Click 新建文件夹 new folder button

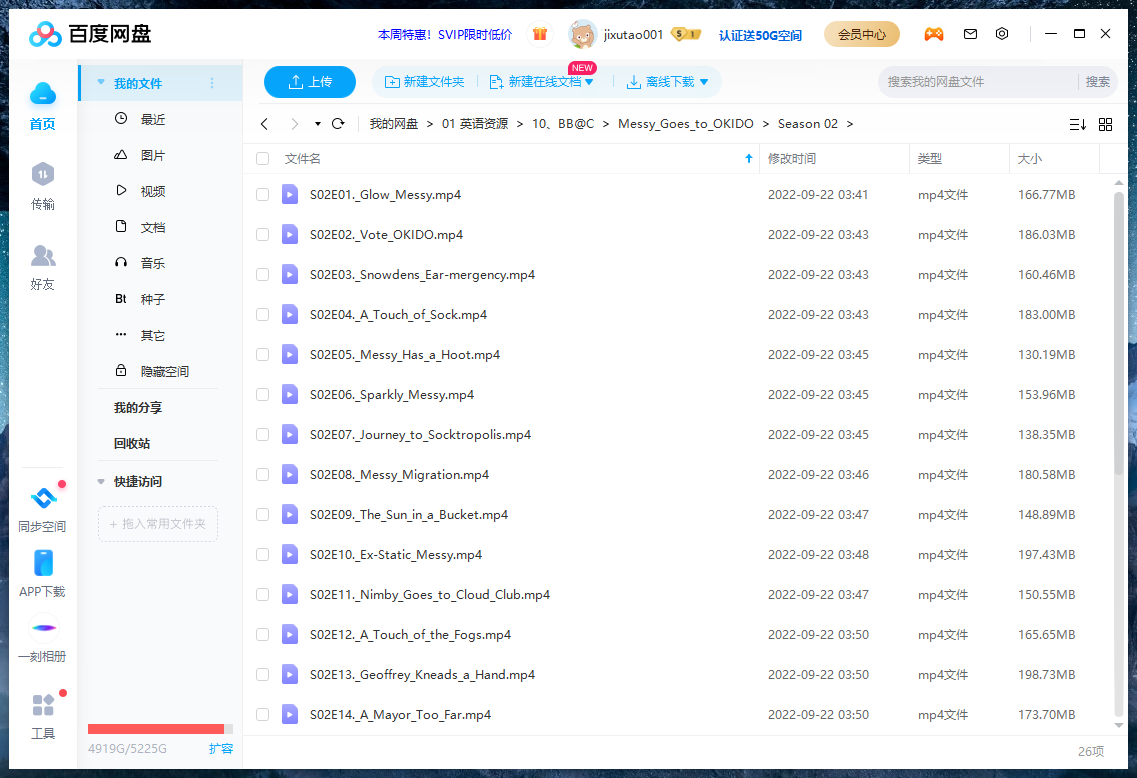click(x=424, y=82)
